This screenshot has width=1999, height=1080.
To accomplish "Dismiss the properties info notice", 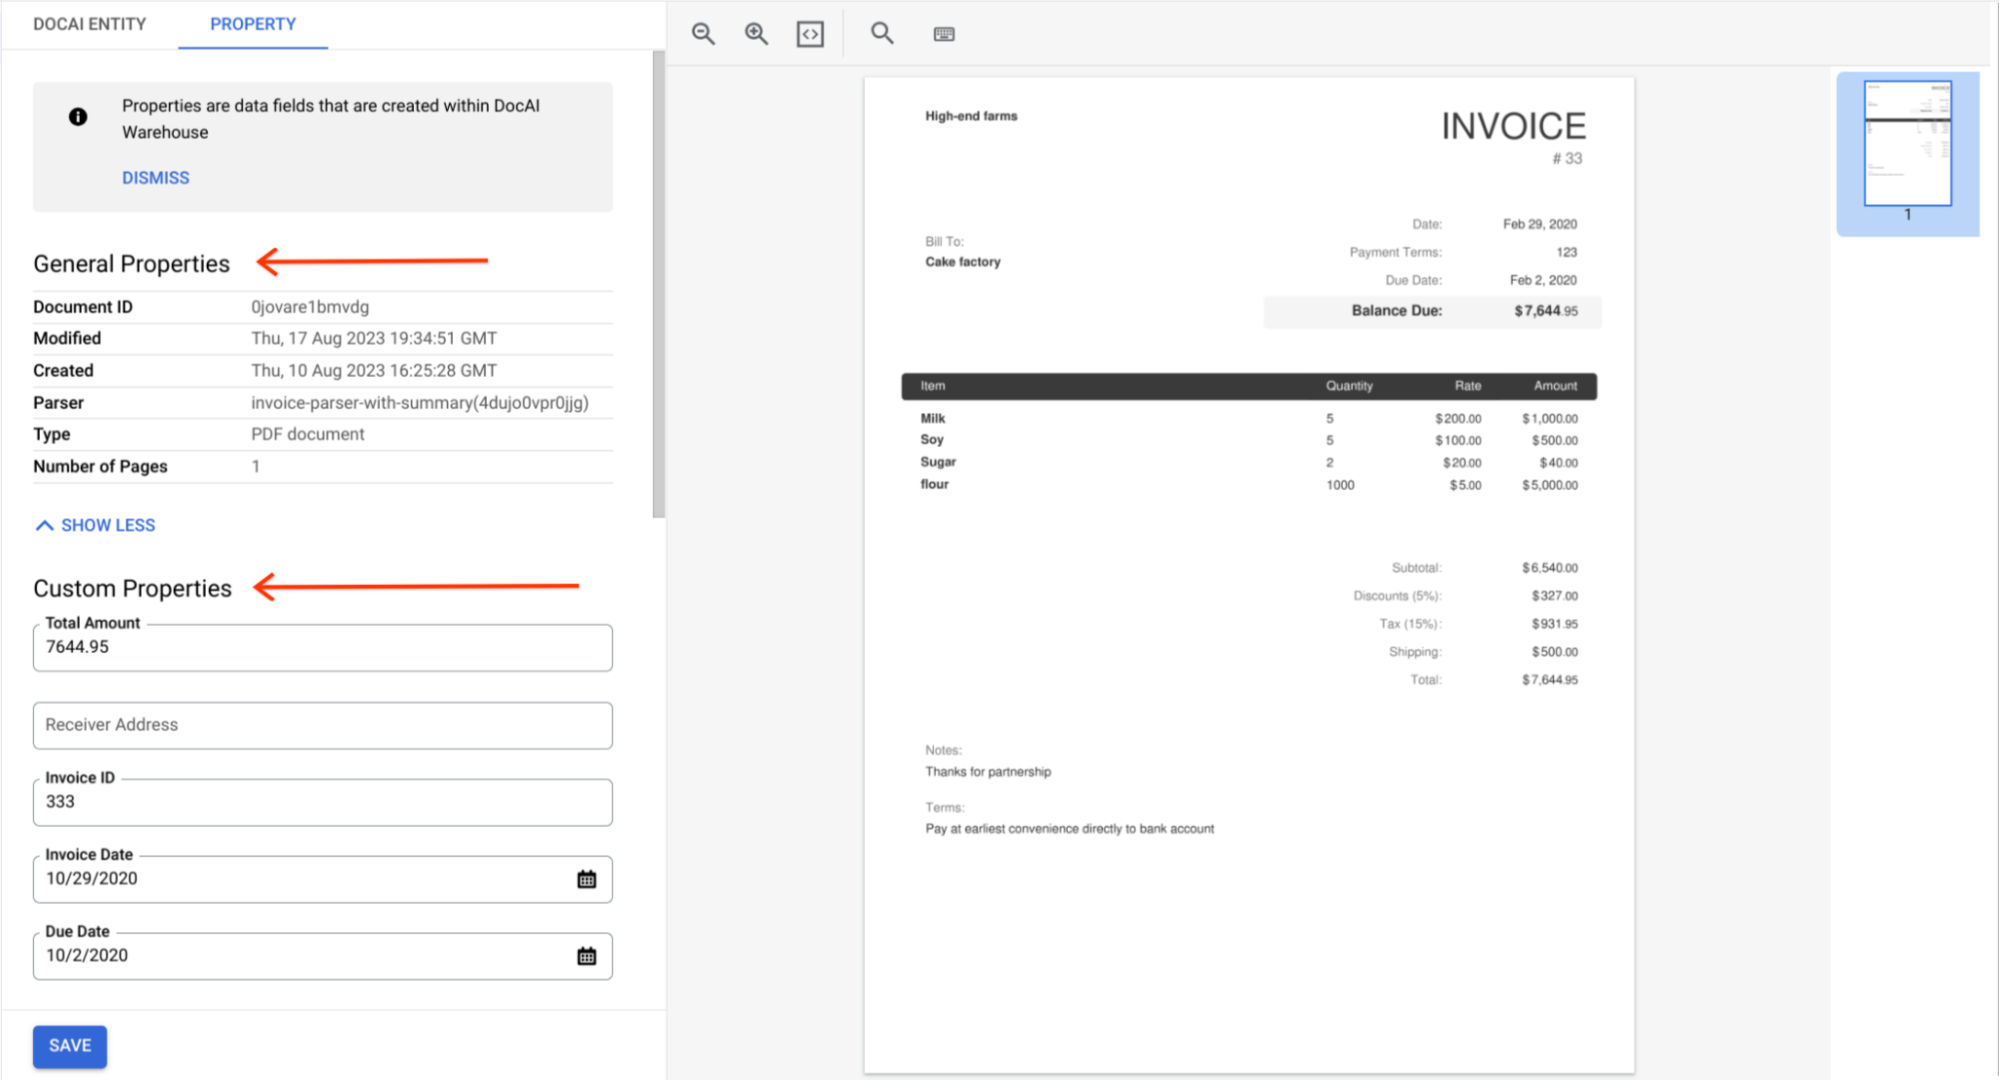I will [155, 177].
